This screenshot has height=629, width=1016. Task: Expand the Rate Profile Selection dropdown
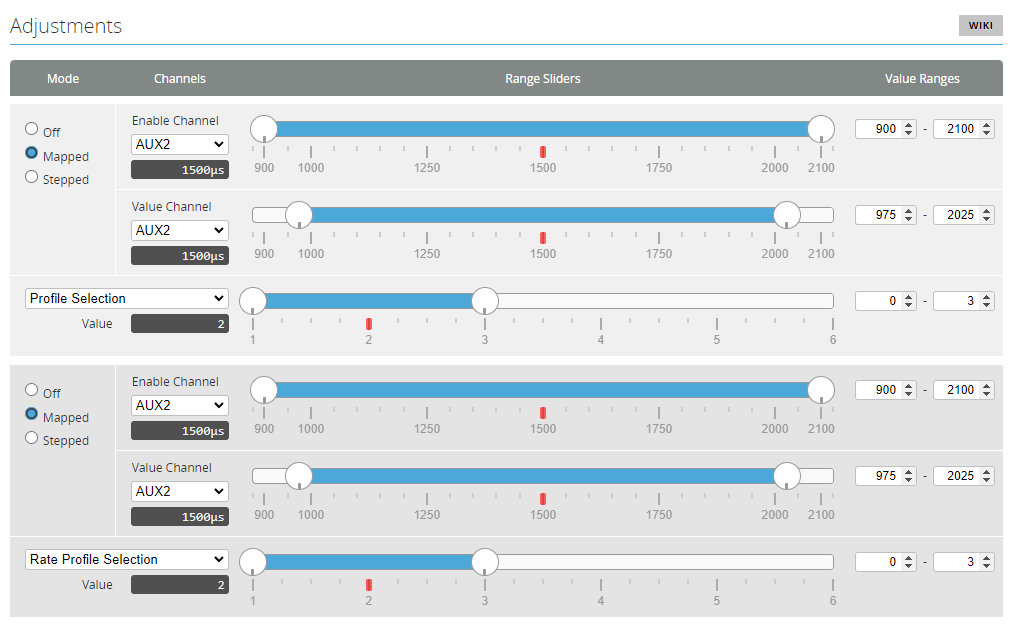[126, 559]
